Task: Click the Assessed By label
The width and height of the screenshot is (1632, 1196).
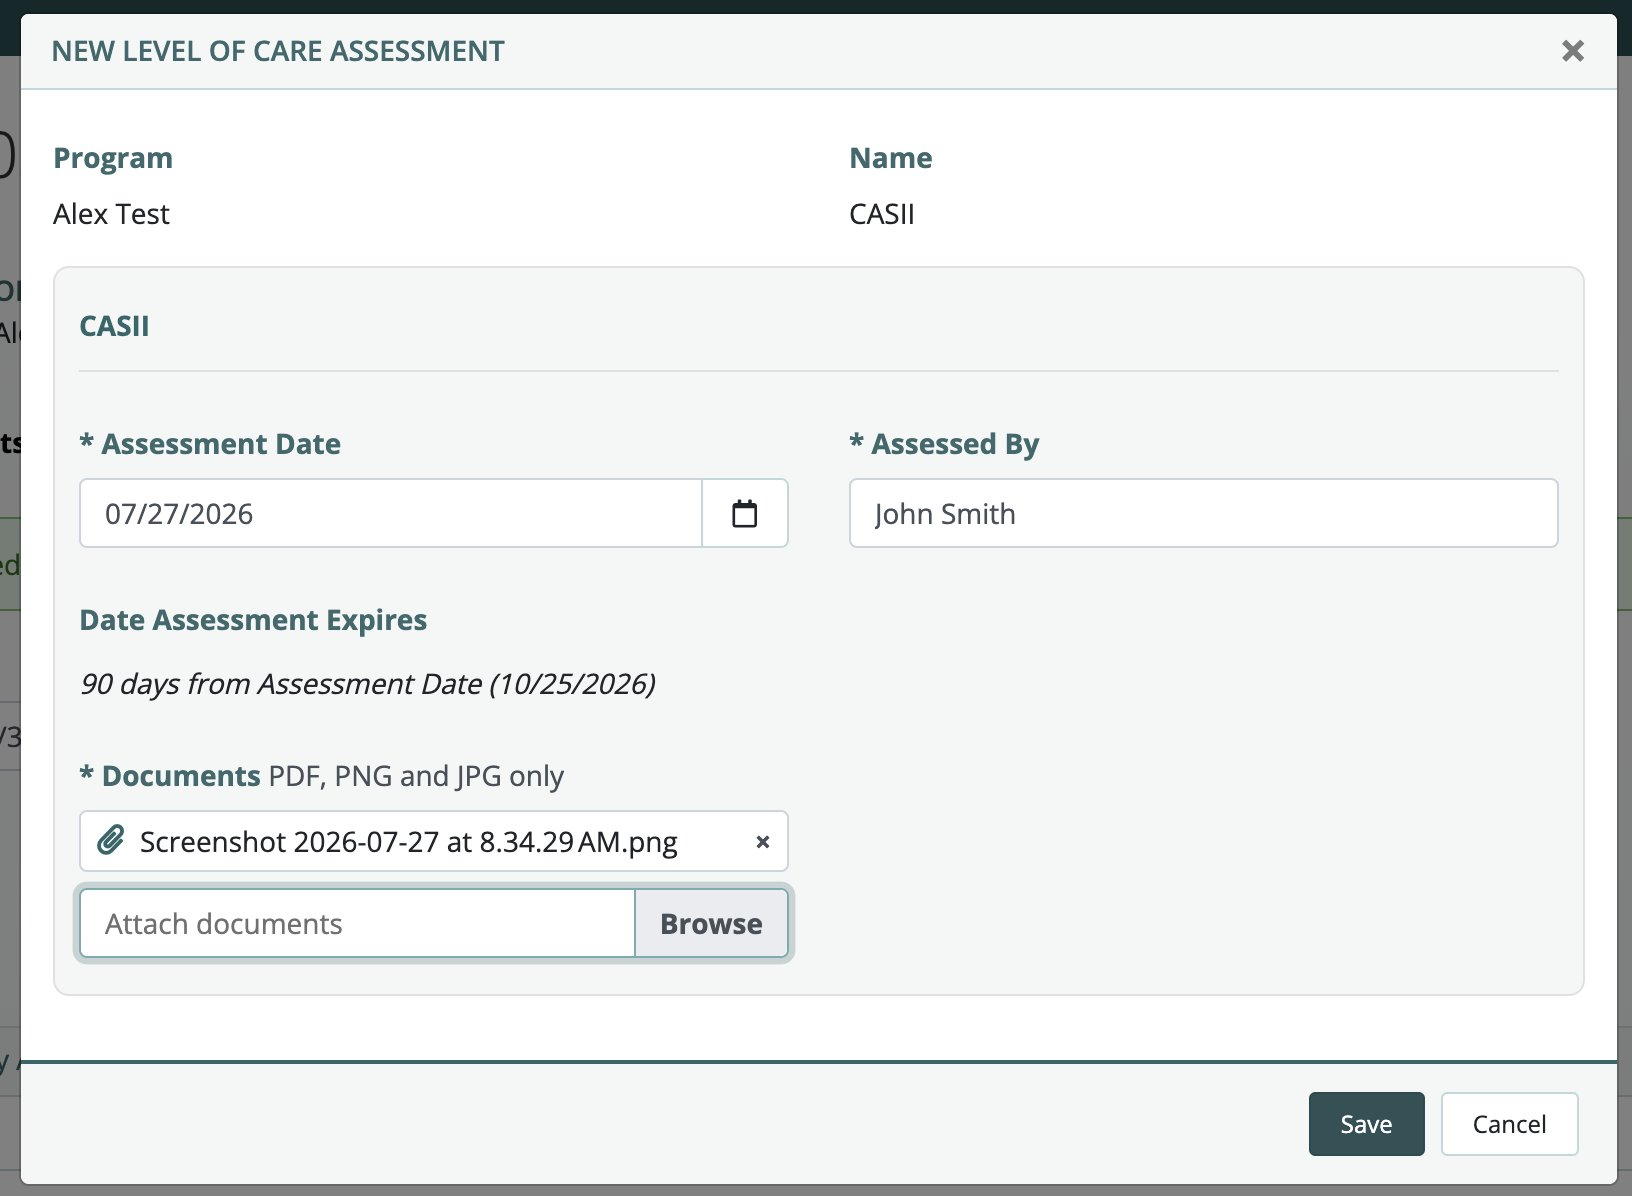Action: pos(944,444)
